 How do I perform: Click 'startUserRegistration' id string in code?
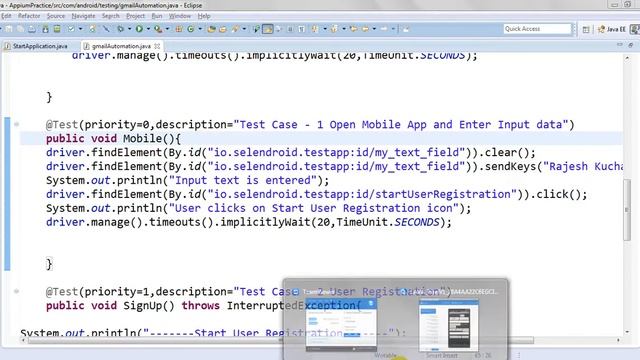[x=442, y=194]
